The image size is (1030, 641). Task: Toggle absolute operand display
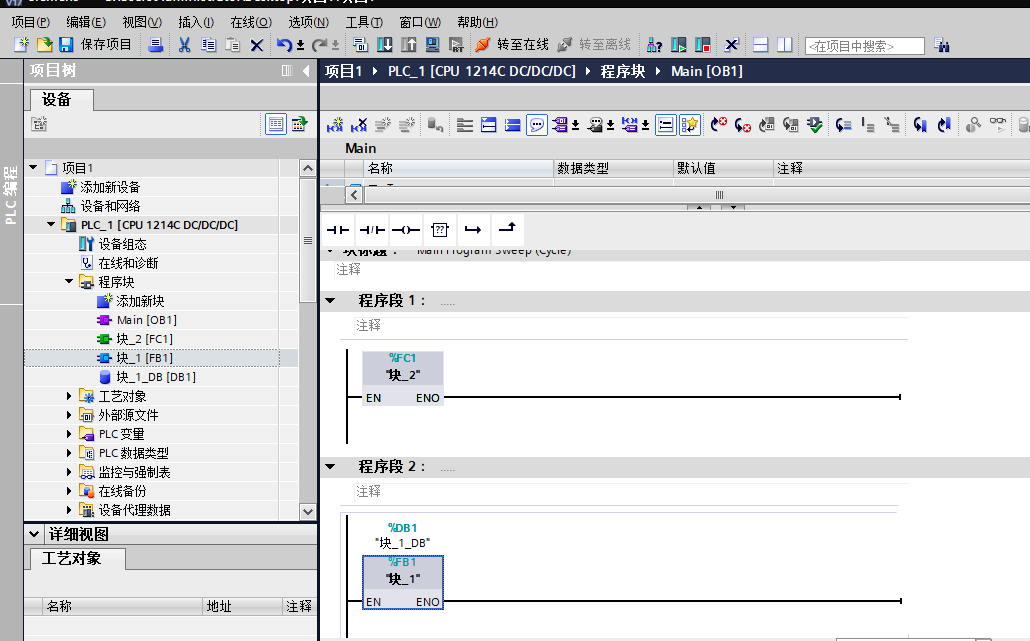click(629, 124)
